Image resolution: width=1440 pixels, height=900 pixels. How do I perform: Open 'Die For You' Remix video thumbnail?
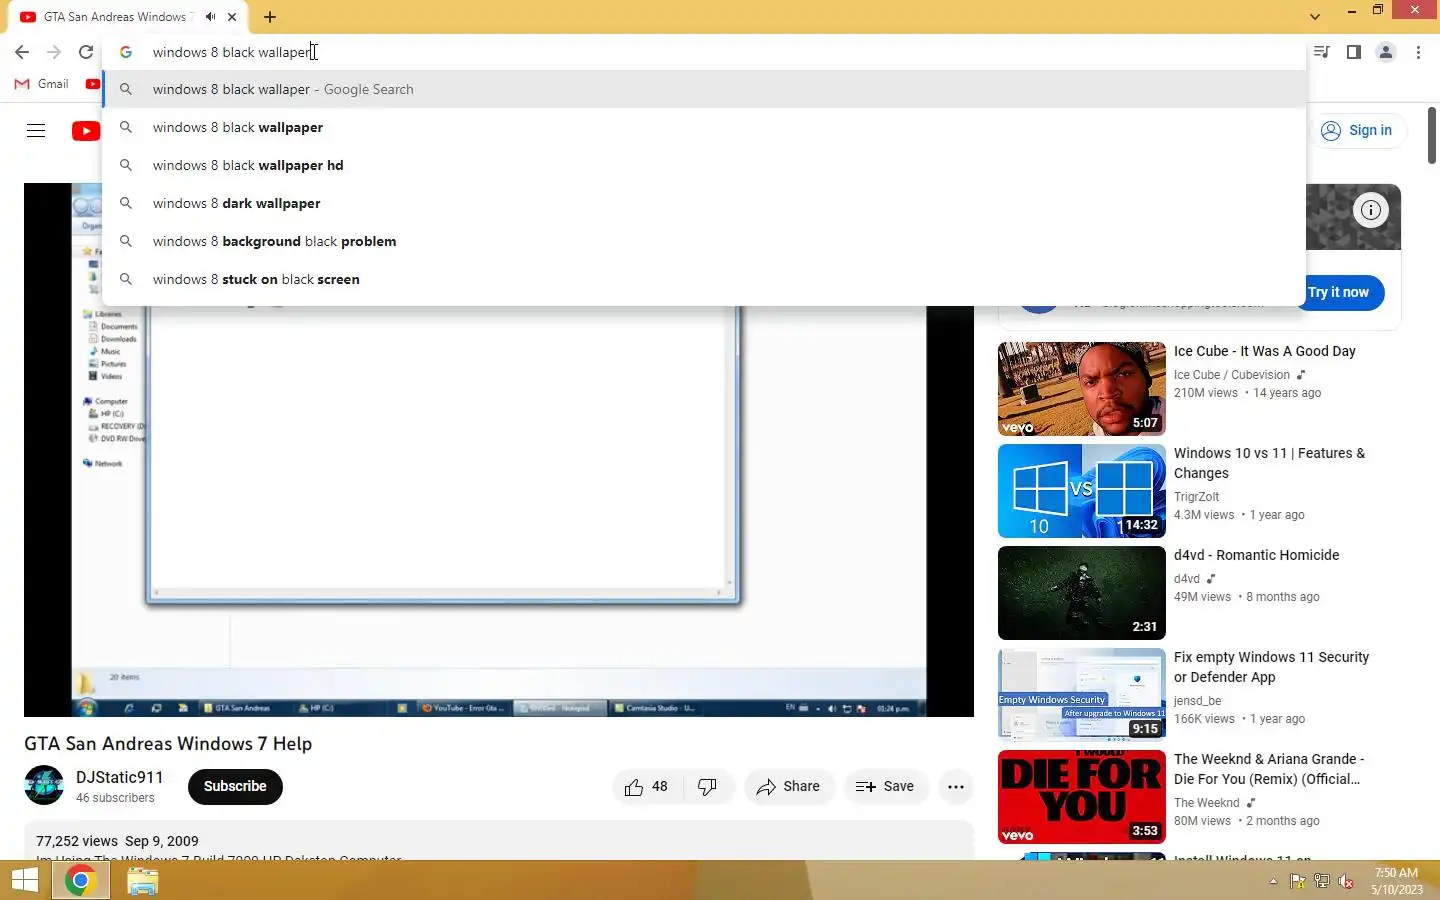pyautogui.click(x=1082, y=797)
